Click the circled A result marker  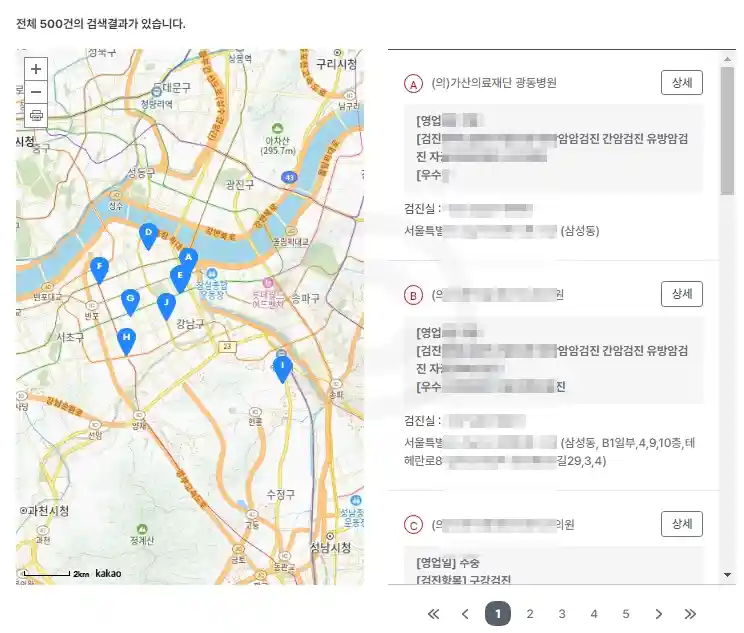(x=413, y=84)
